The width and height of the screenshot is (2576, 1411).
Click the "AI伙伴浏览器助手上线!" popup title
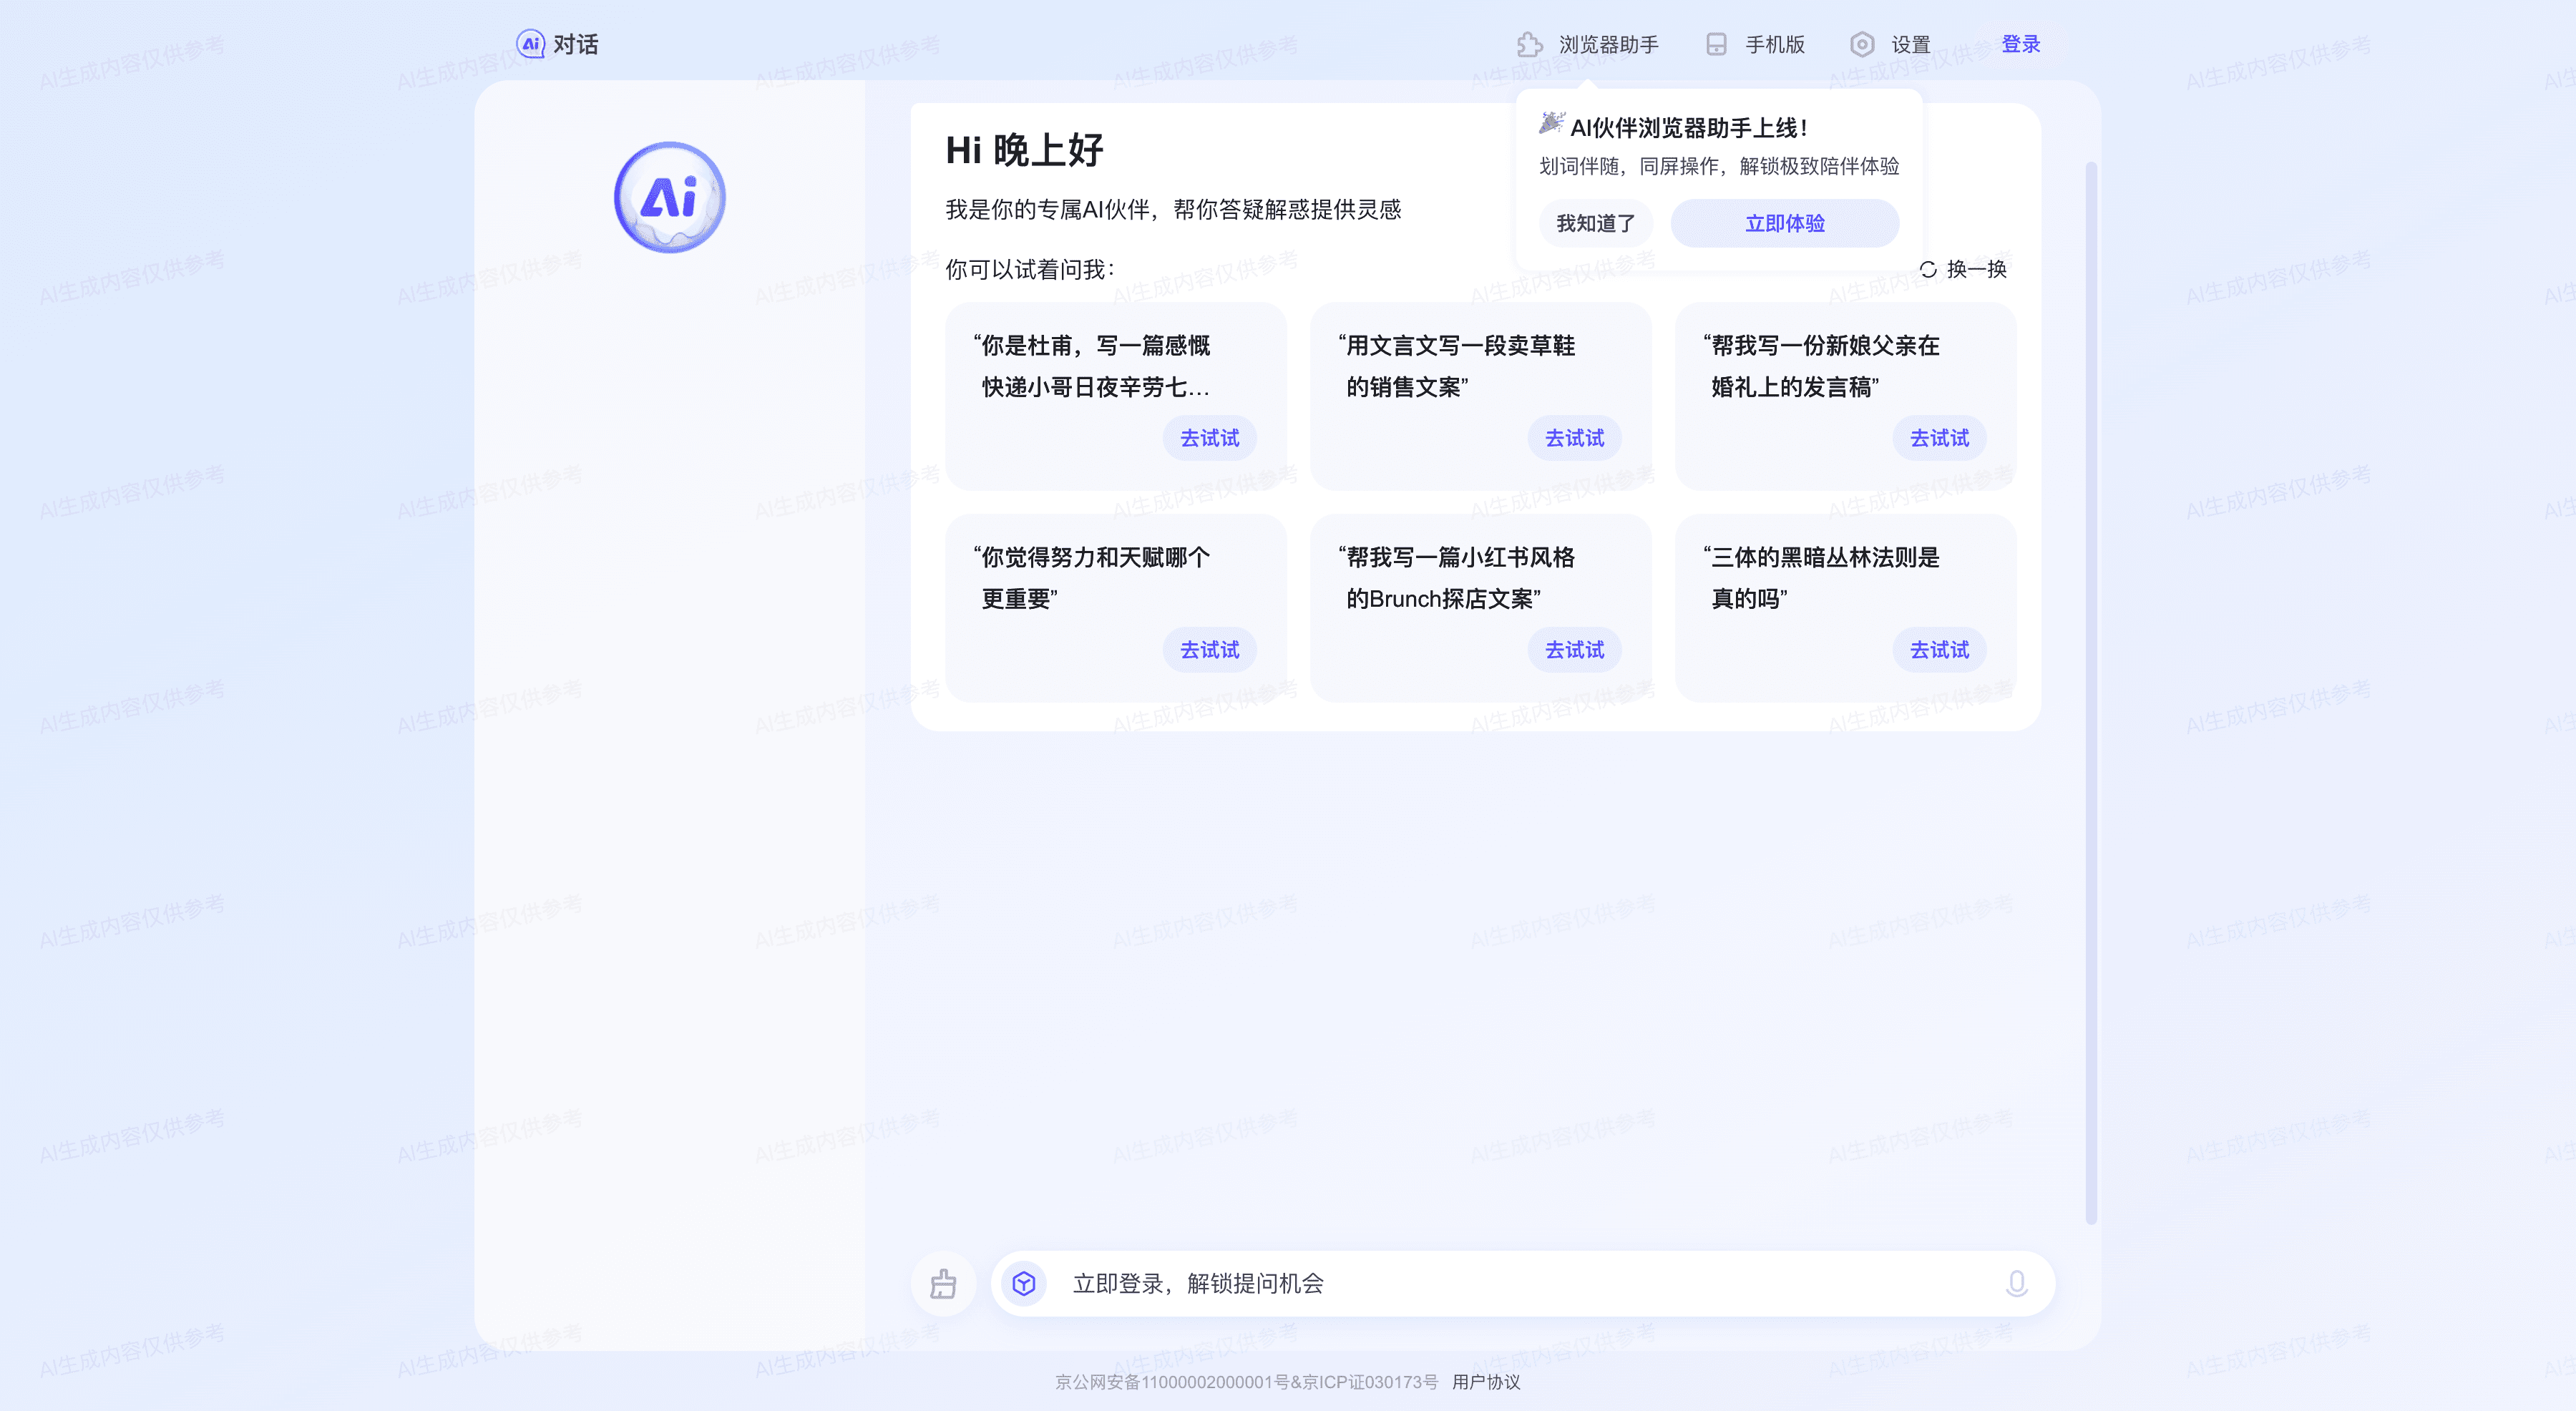[x=1689, y=128]
